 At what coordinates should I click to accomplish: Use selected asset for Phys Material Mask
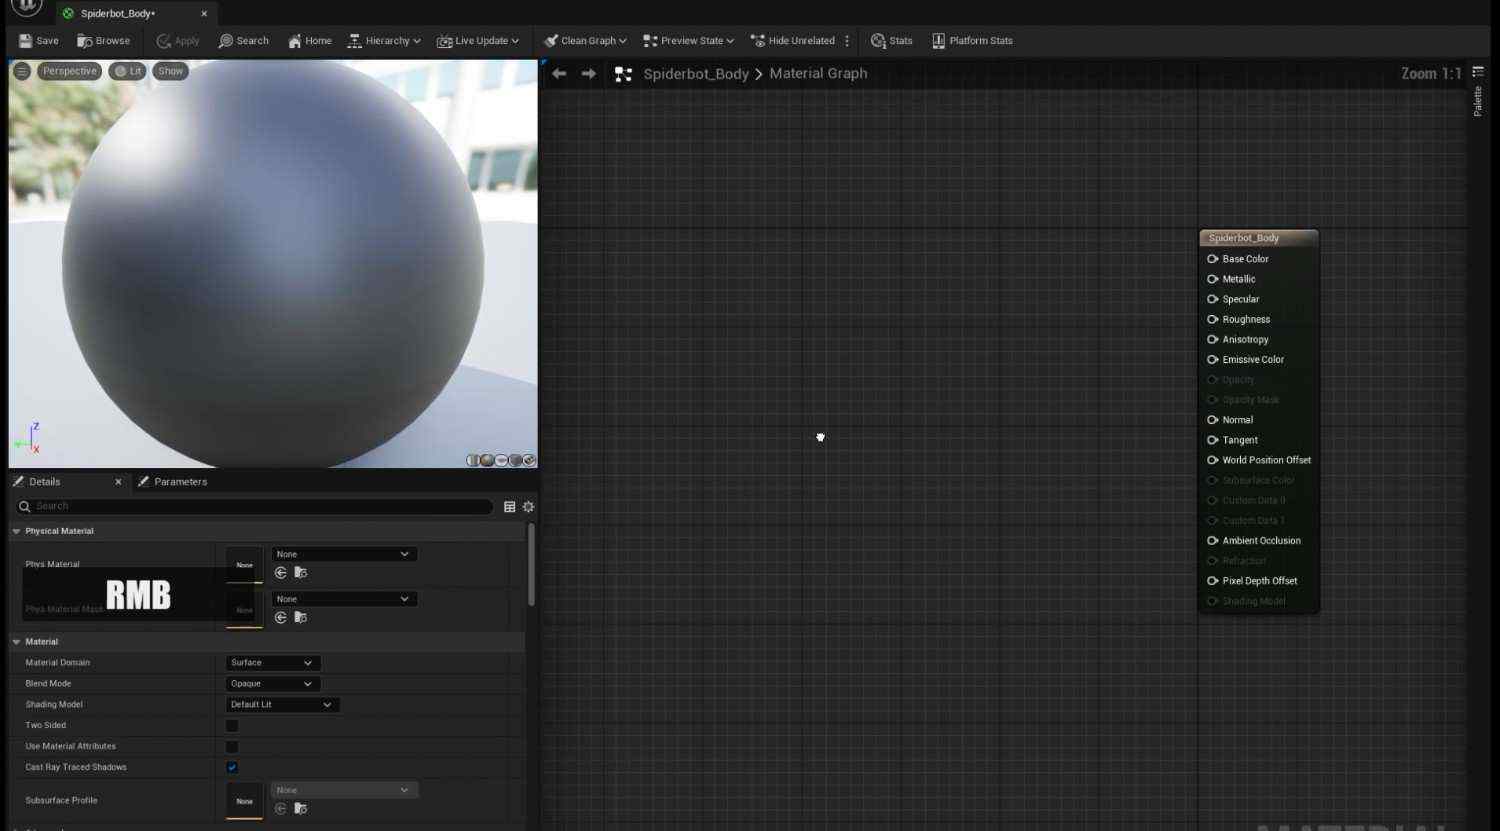(x=280, y=618)
